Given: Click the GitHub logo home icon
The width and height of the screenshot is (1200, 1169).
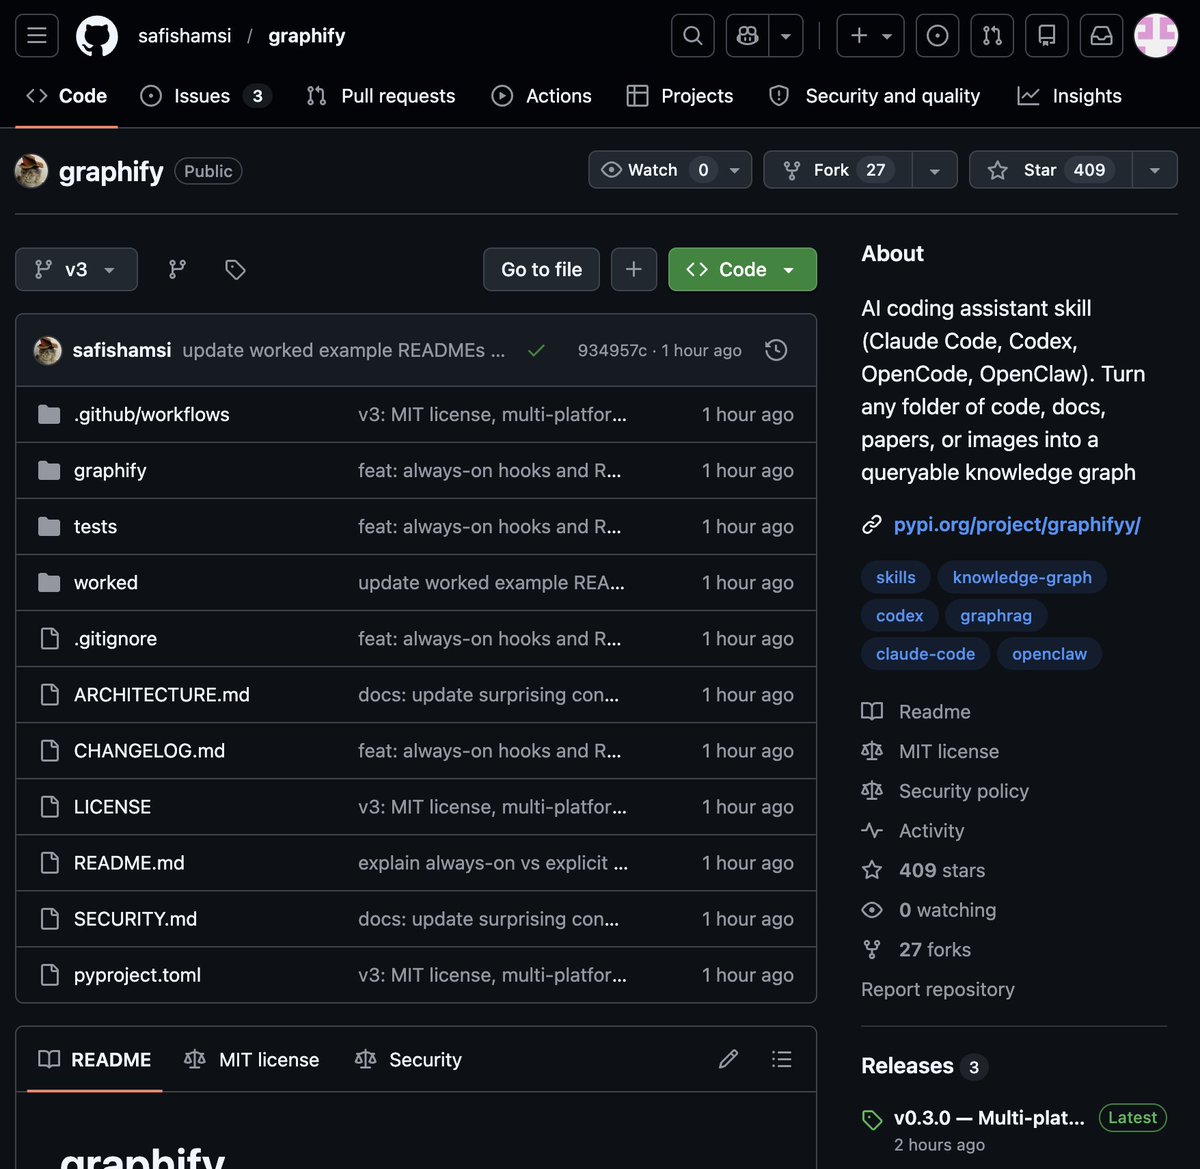Looking at the screenshot, I should [x=96, y=35].
